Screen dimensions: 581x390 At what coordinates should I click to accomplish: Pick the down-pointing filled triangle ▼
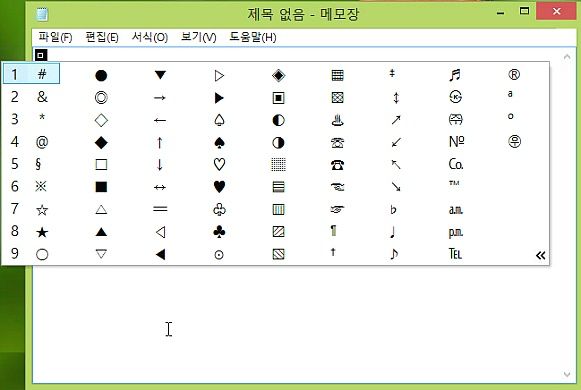pyautogui.click(x=160, y=75)
